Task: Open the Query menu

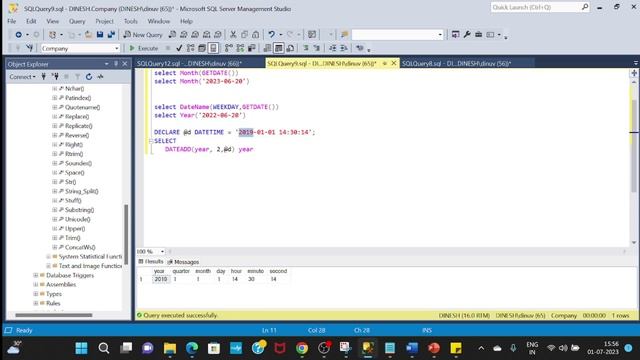Action: 77,21
